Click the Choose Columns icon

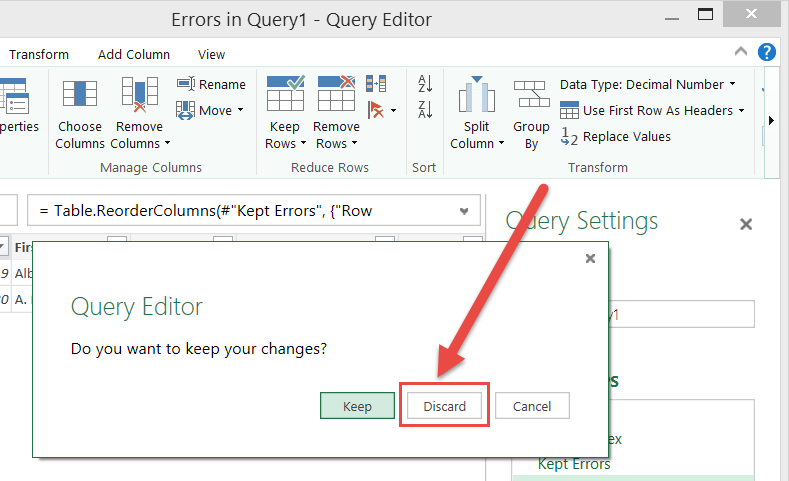[x=80, y=95]
